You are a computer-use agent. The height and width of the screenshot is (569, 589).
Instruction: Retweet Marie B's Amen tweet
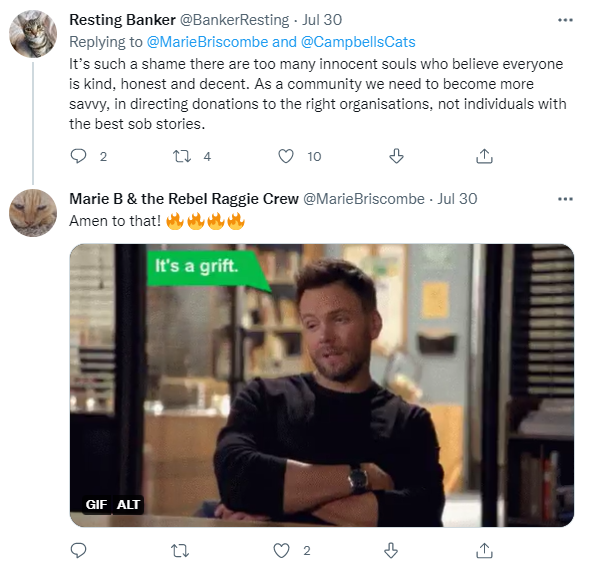point(180,551)
